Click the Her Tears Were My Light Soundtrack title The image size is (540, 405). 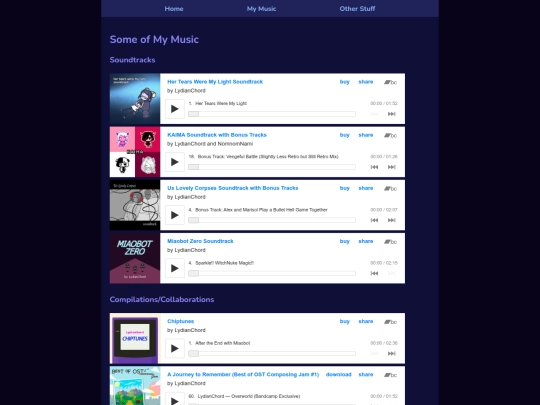215,82
